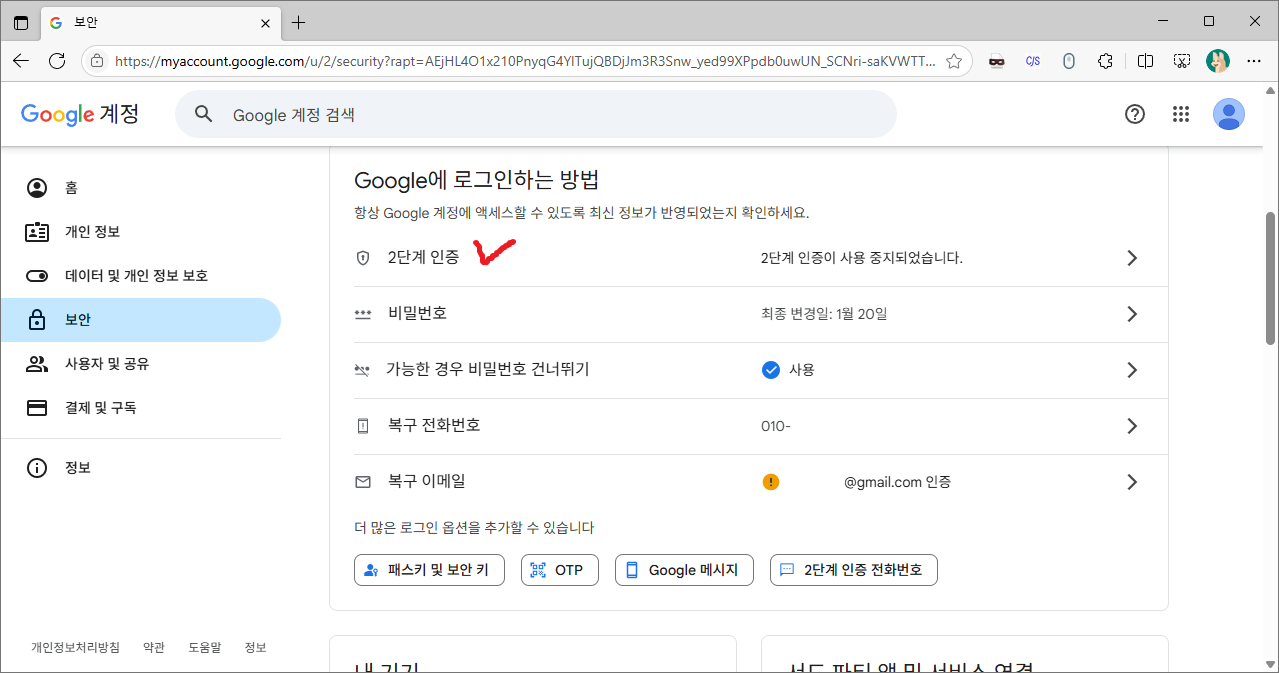Open 데이터 및 개인 정보 보호 section

coord(140,276)
